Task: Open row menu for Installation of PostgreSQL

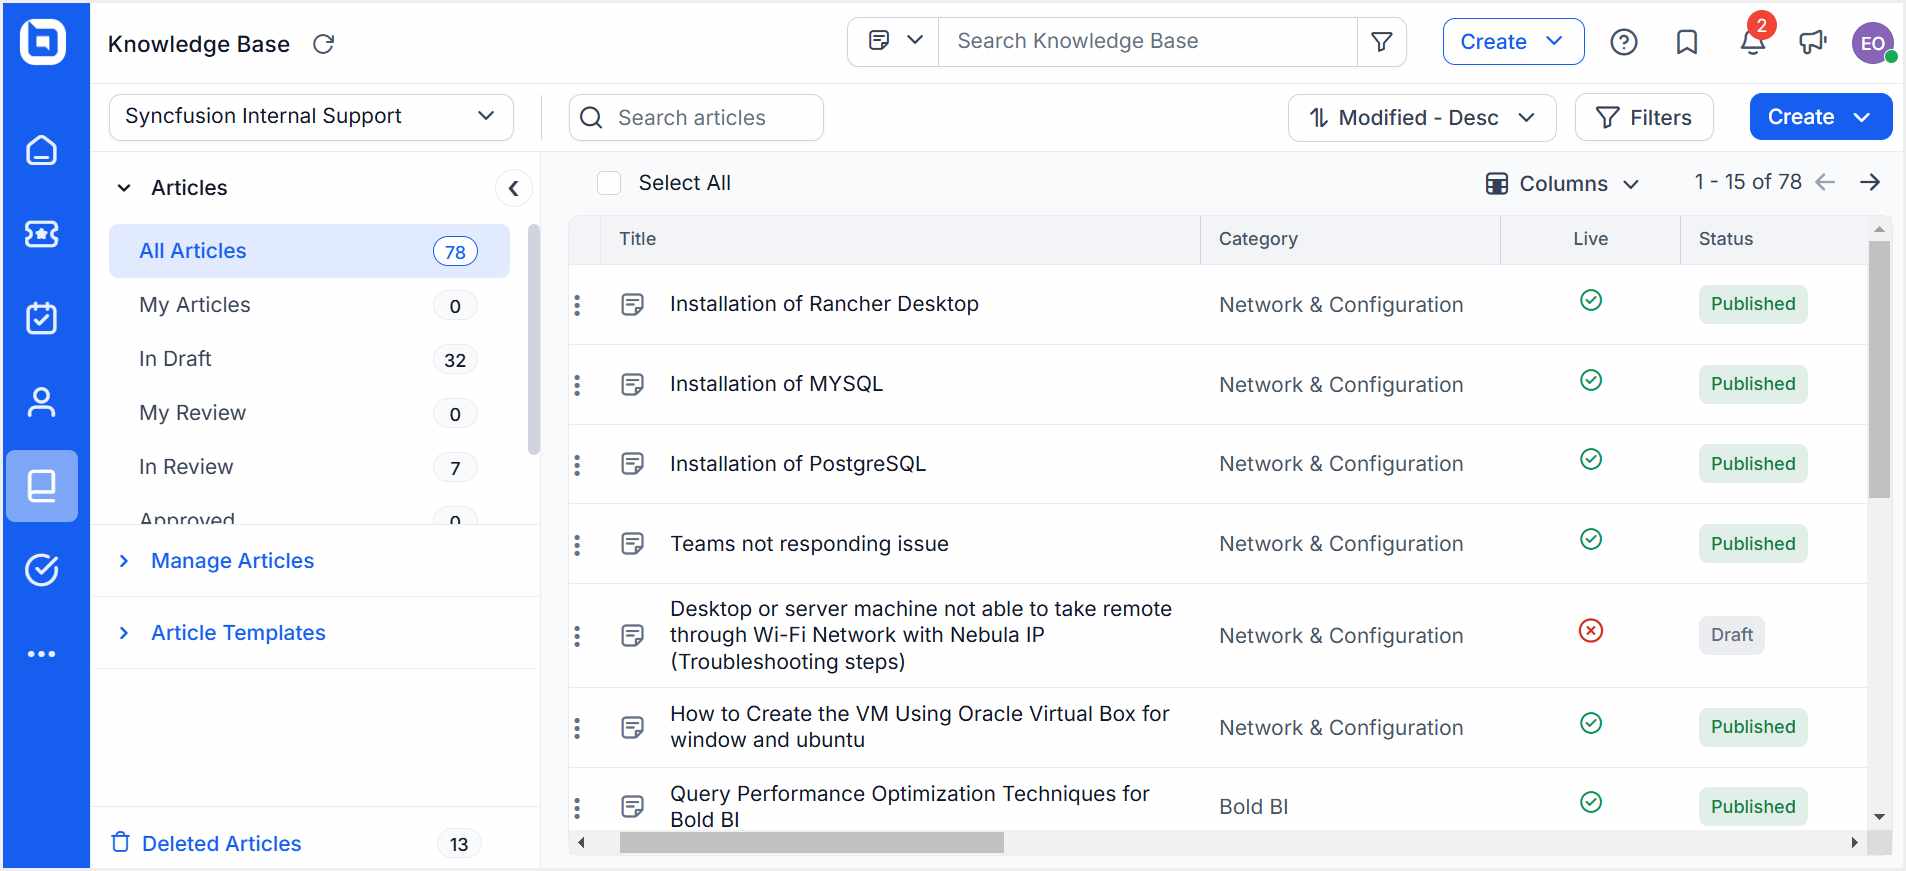Action: click(577, 465)
